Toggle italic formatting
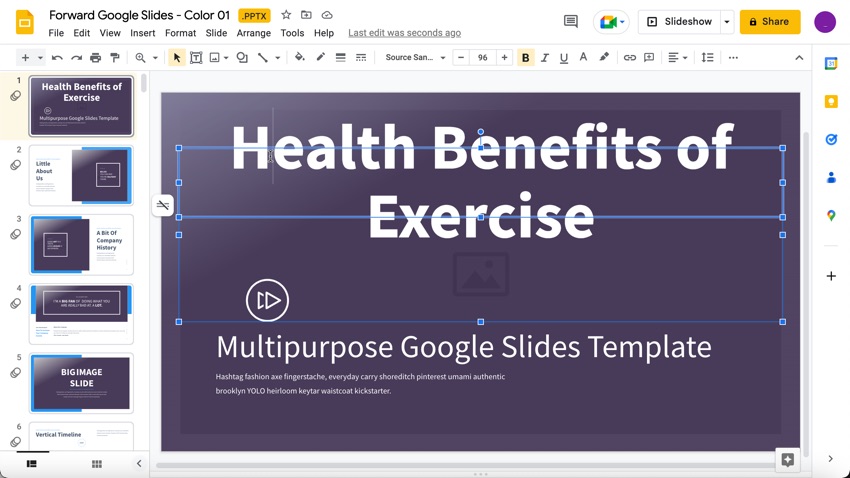 tap(545, 57)
